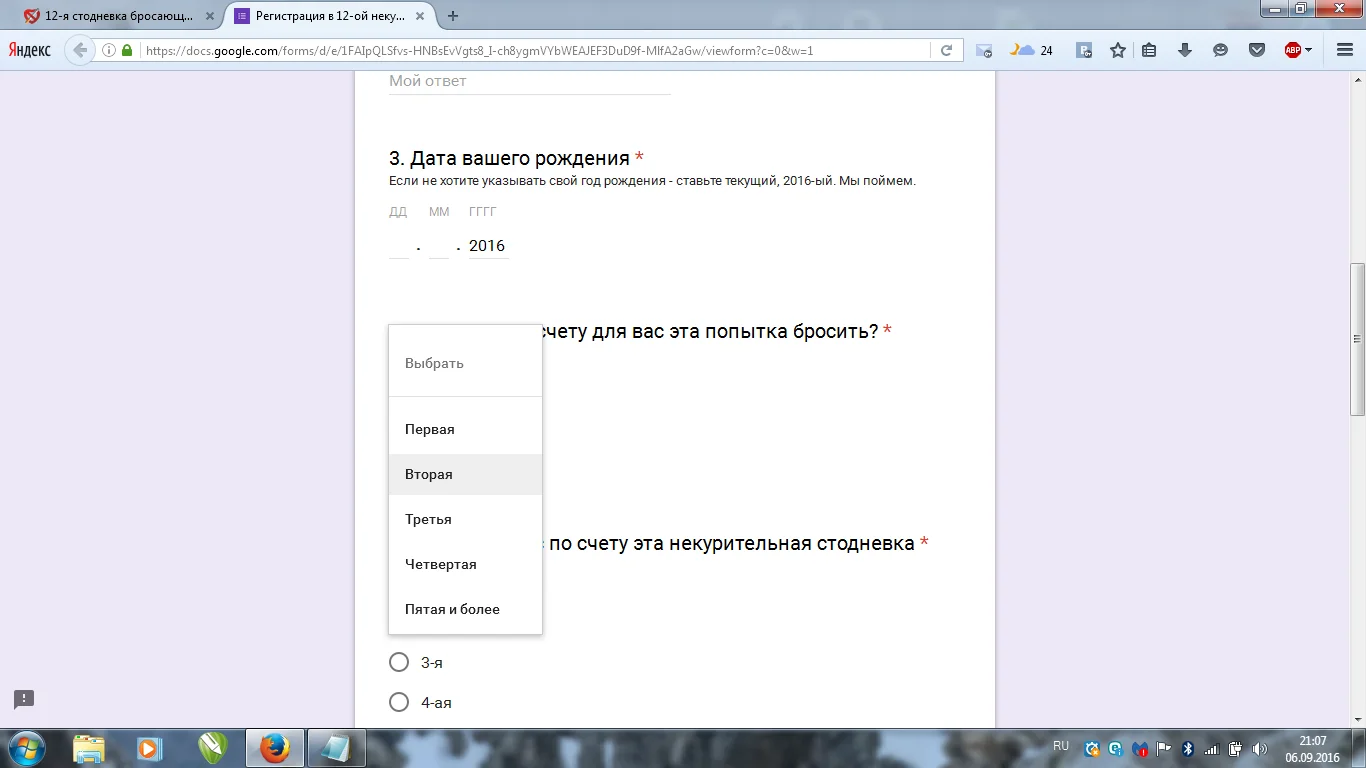This screenshot has height=768, width=1366.
Task: Click the weather widget showing 24
Action: click(x=1031, y=50)
